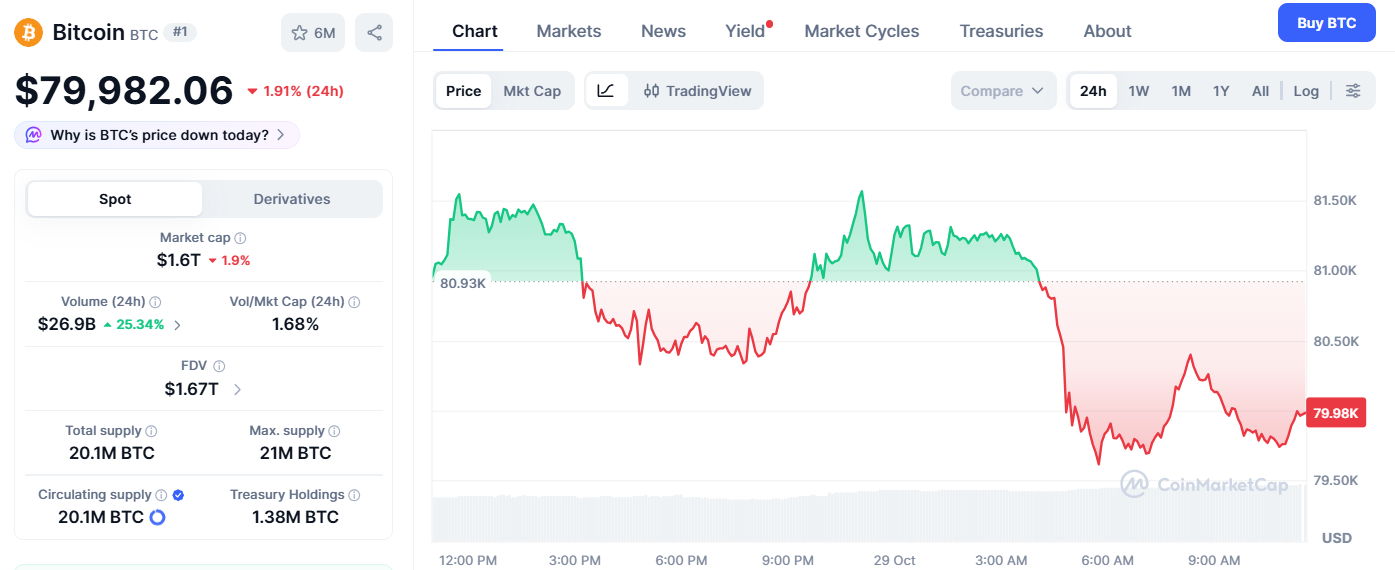The image size is (1395, 570).
Task: Open the Chart tab
Action: 475,31
